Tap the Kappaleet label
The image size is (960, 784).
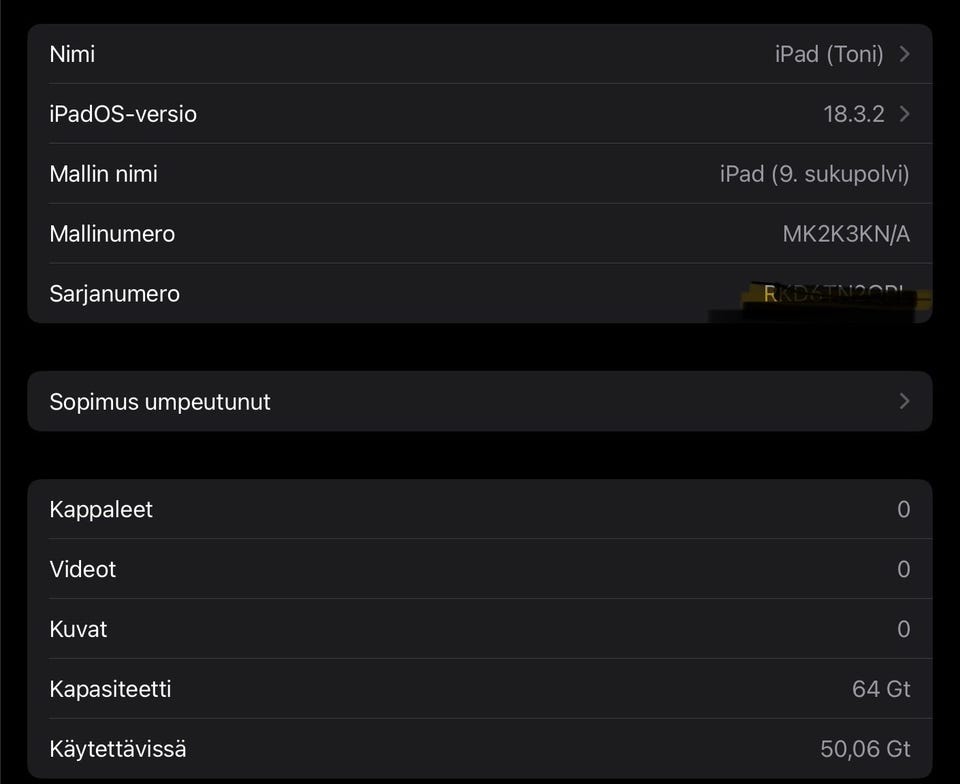pyautogui.click(x=101, y=509)
